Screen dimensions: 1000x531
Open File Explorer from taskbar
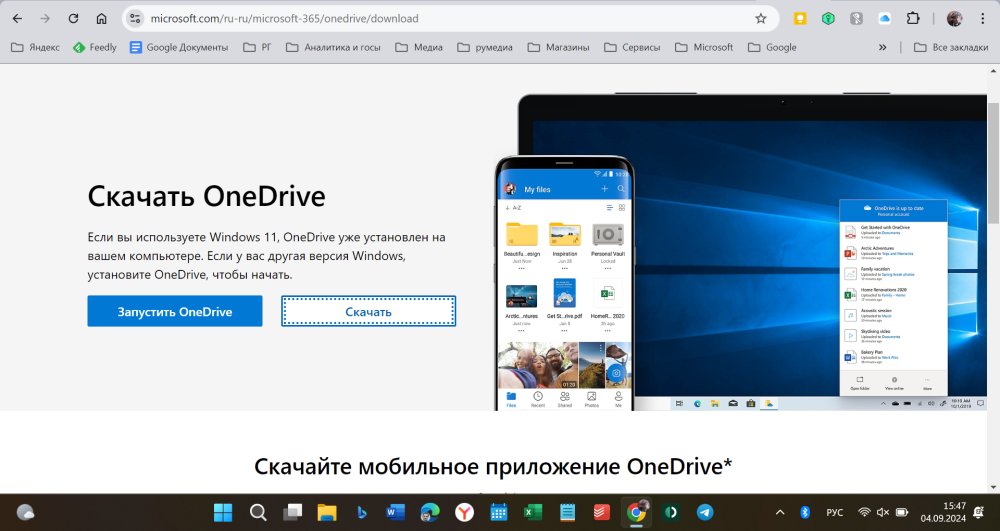(327, 512)
